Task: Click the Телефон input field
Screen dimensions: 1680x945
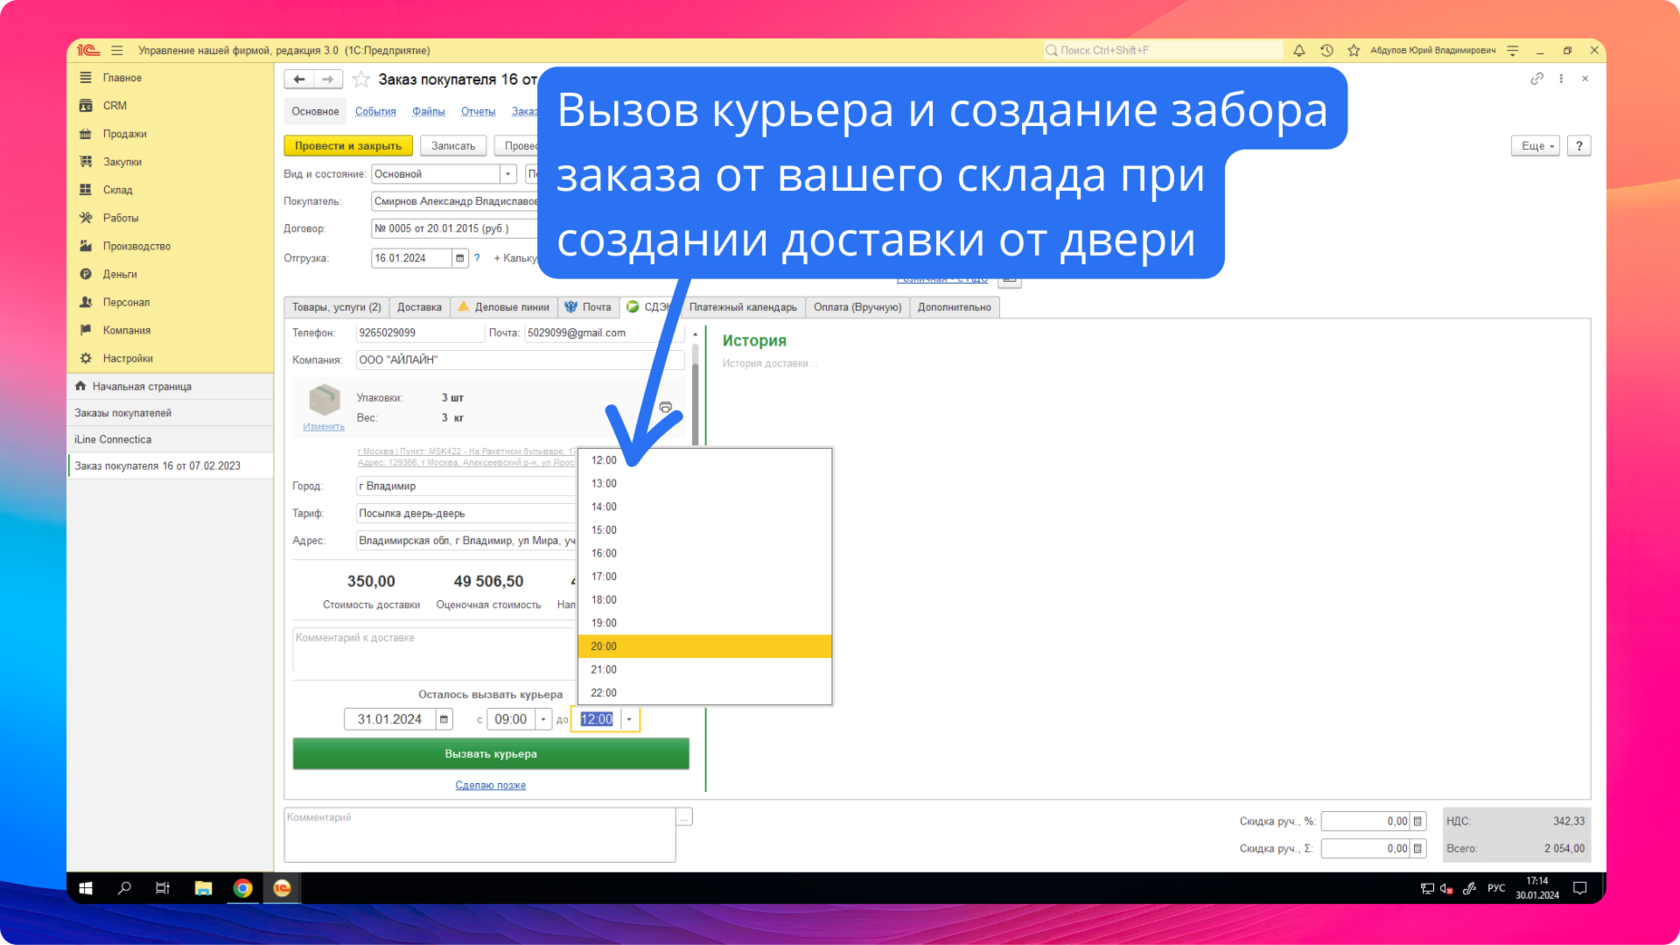Action: pos(418,333)
